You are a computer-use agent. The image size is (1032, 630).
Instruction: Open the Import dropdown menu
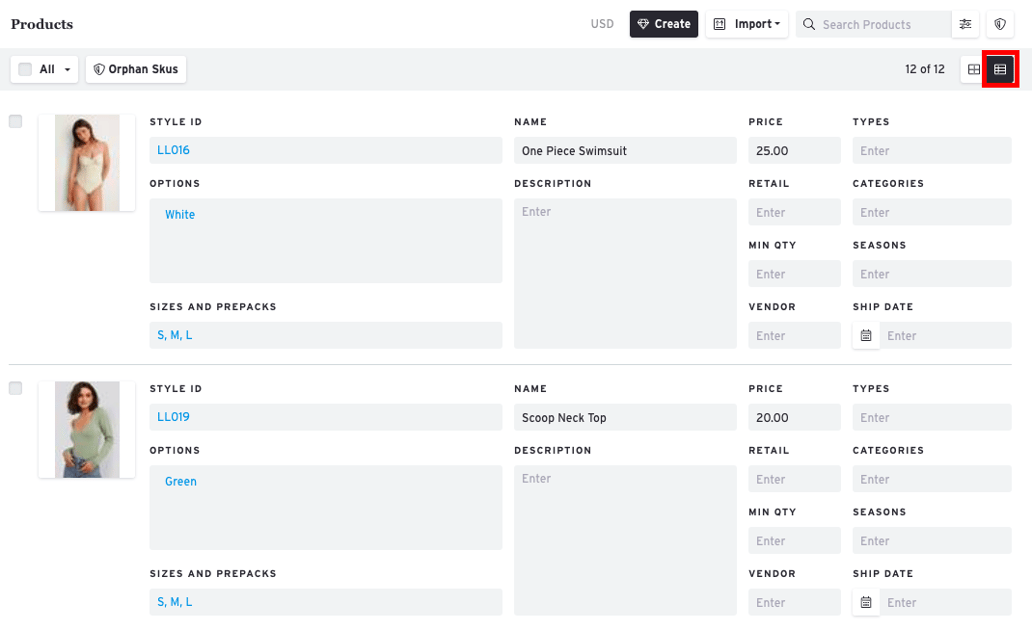(747, 24)
